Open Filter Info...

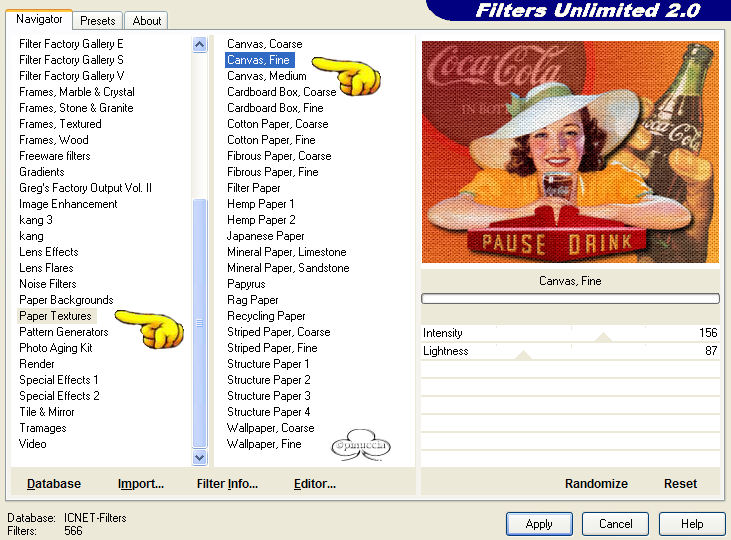(227, 484)
